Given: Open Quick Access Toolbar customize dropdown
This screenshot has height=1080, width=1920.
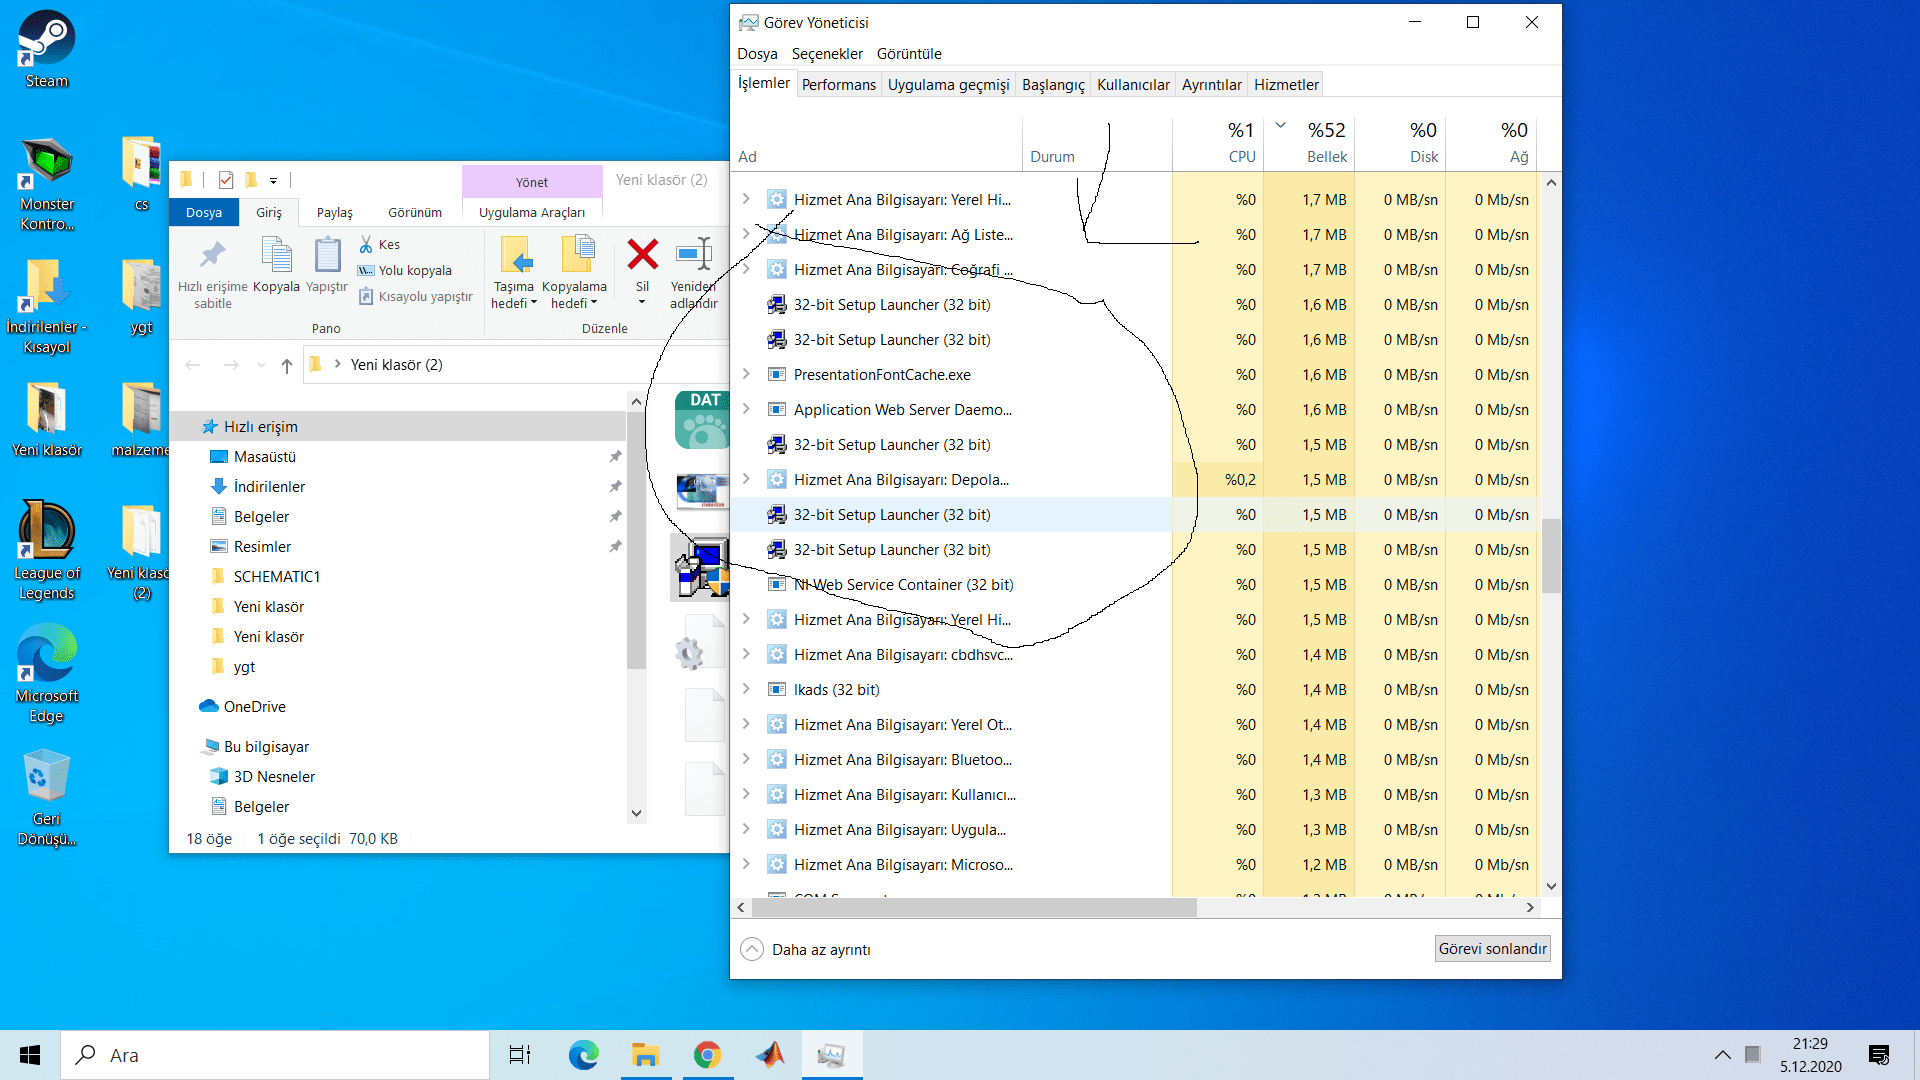Looking at the screenshot, I should (x=273, y=181).
